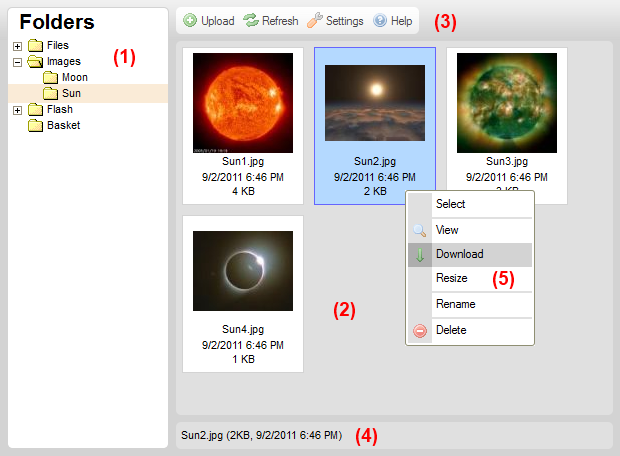Expand the Flash folder tree node
620x456 pixels.
pyautogui.click(x=17, y=110)
